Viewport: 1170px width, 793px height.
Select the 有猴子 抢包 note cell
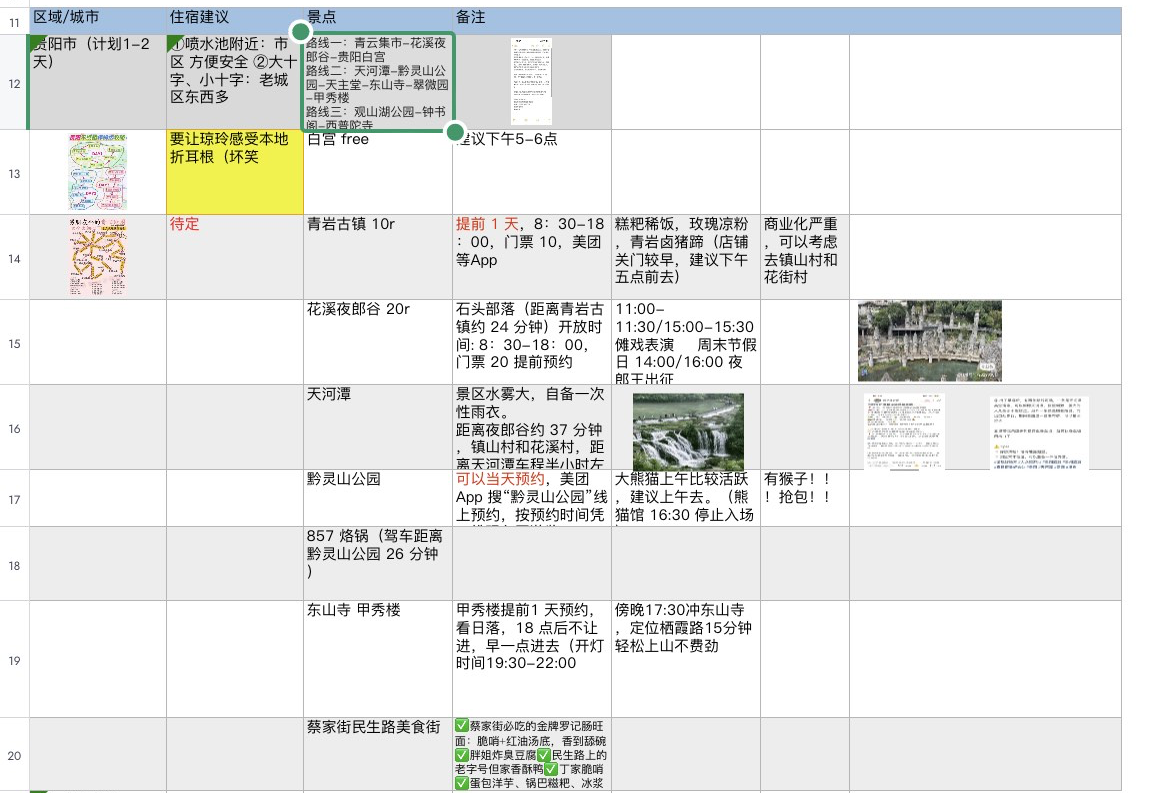(805, 498)
